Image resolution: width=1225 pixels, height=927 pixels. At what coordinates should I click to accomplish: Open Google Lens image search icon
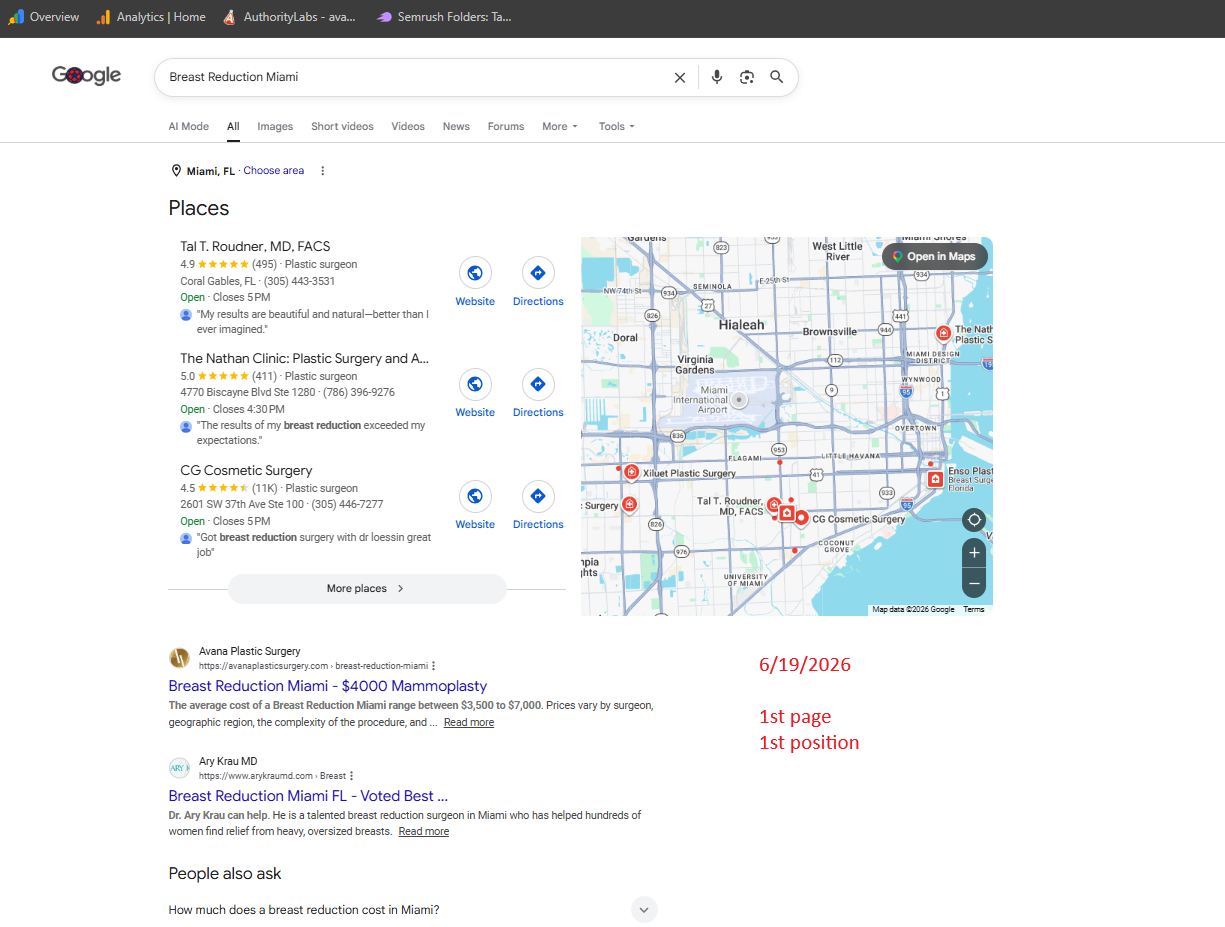point(746,77)
